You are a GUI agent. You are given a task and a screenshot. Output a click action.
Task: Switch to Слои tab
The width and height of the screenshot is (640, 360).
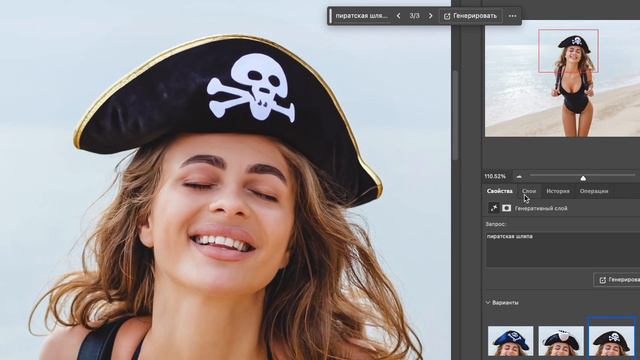coord(529,191)
